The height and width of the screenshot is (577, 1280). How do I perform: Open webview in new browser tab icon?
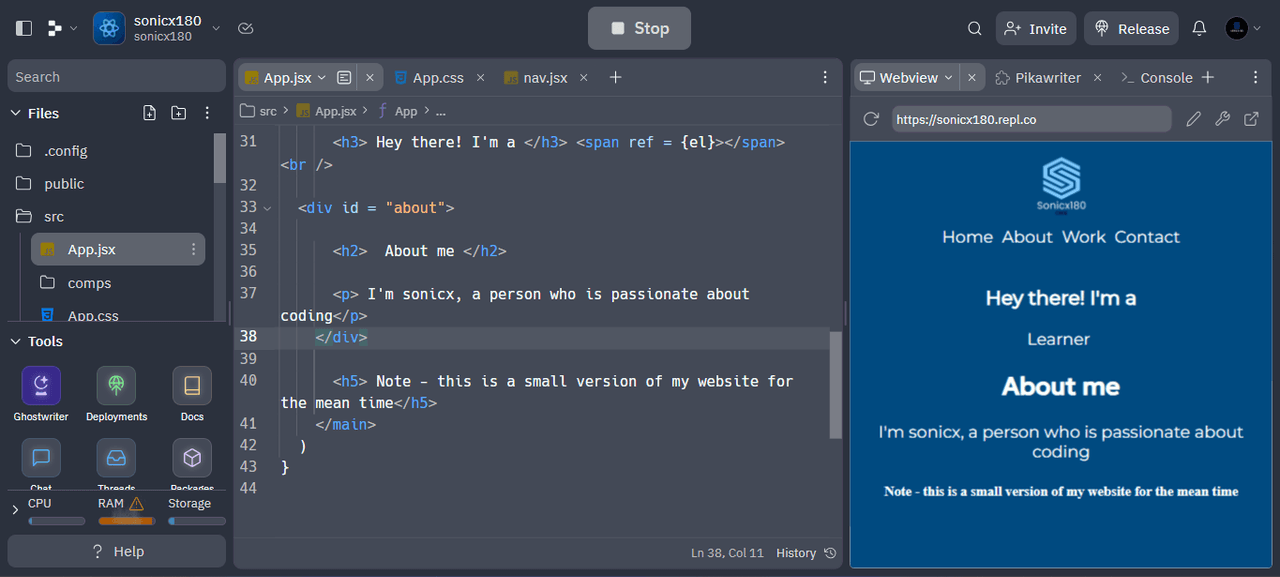pos(1251,119)
